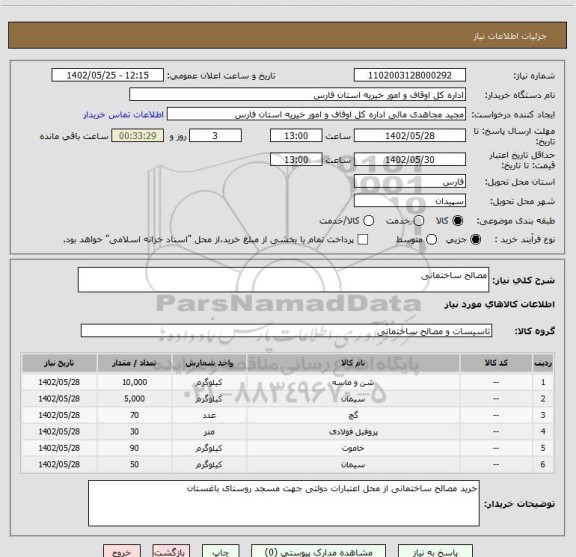Click the buyer organization name field
The width and height of the screenshot is (576, 557).
[298, 95]
